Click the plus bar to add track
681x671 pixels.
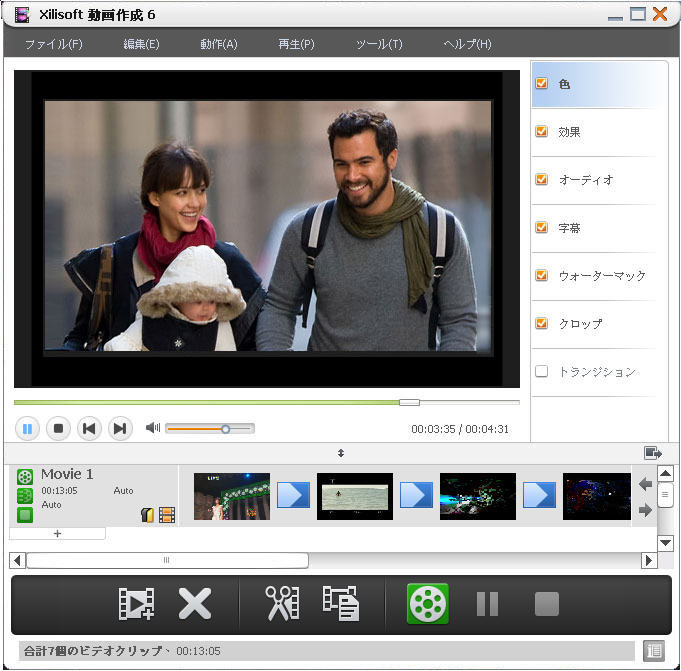click(x=57, y=534)
